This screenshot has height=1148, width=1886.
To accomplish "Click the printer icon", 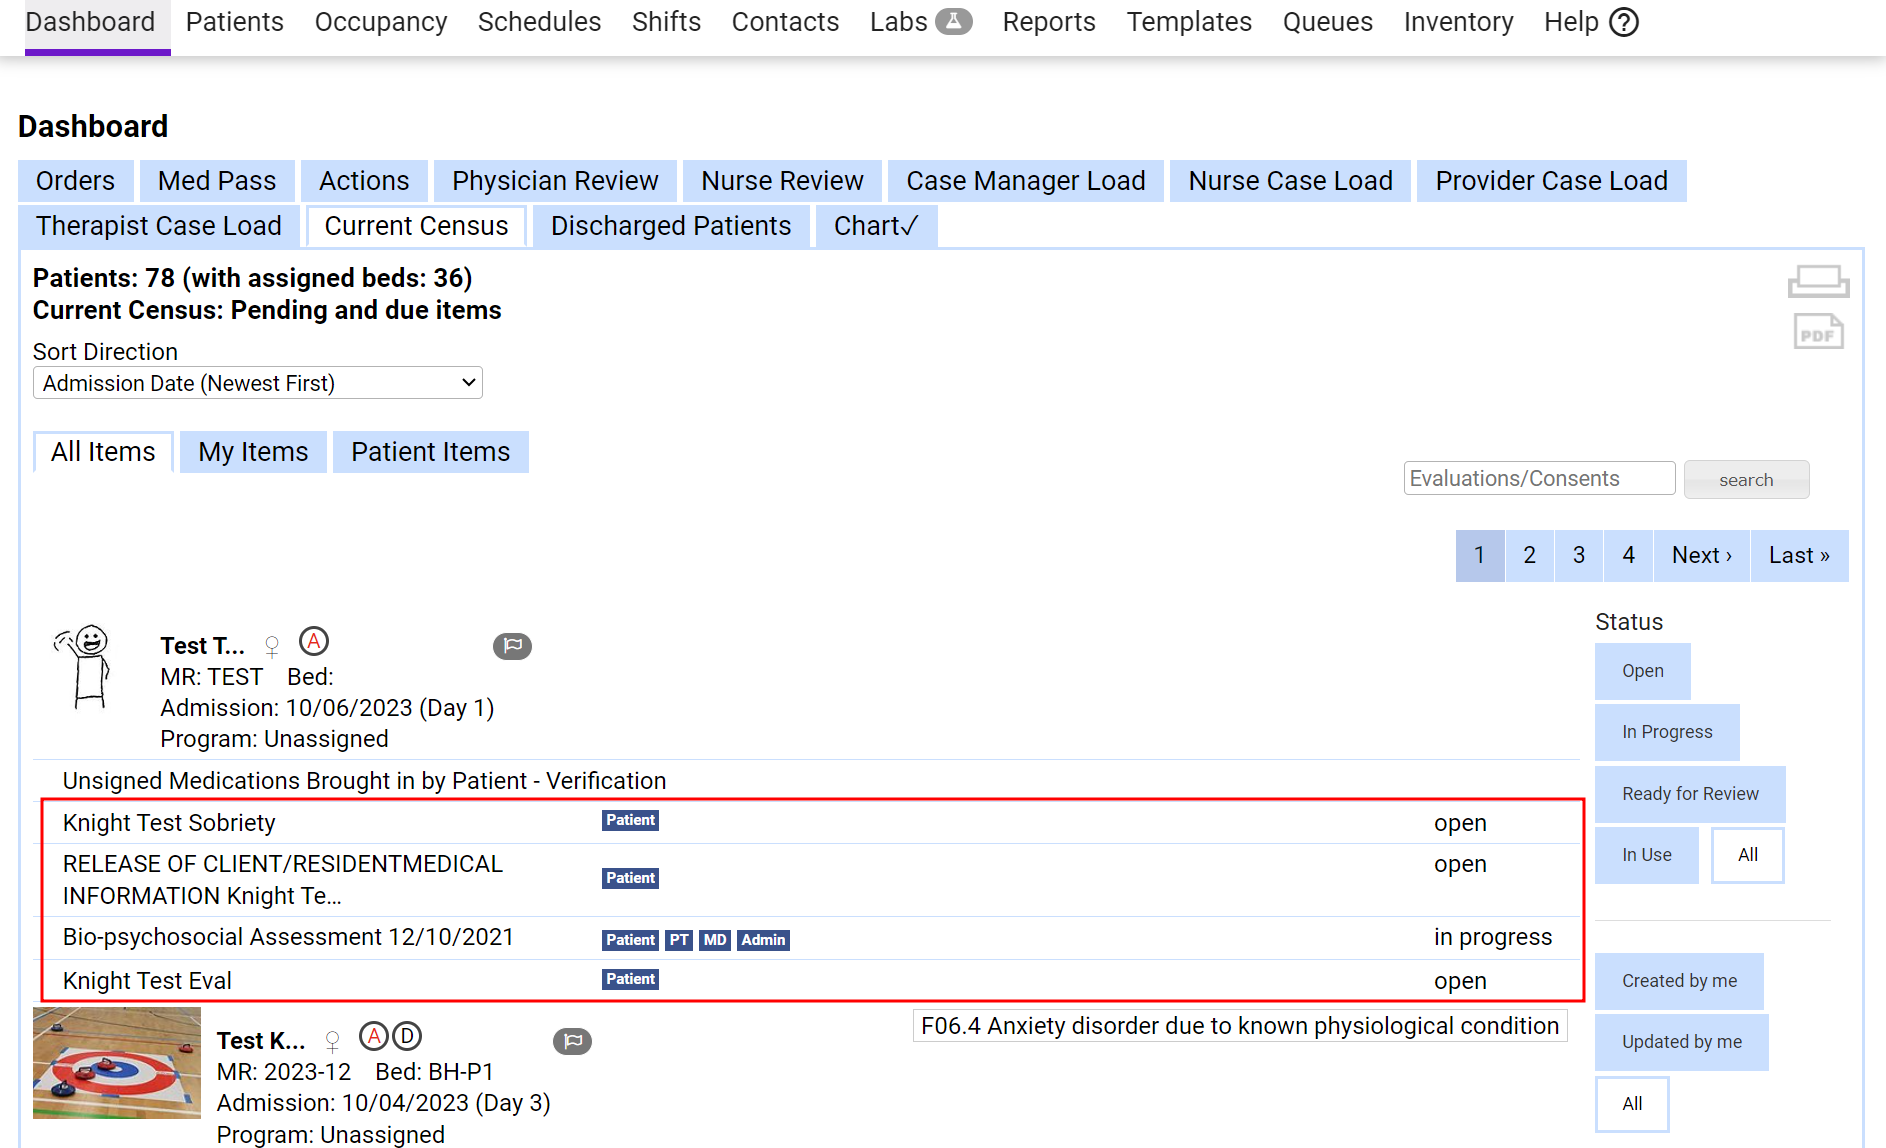I will pyautogui.click(x=1818, y=281).
